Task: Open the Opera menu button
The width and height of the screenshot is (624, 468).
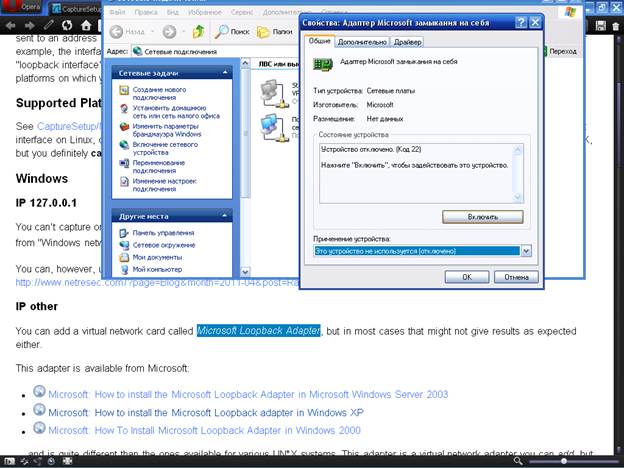Action: pos(20,6)
